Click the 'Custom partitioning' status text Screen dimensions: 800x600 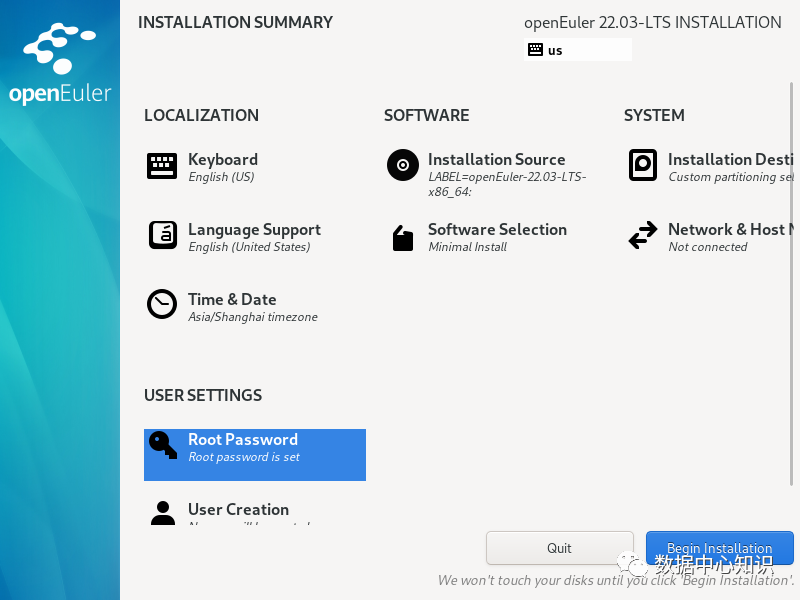[731, 177]
